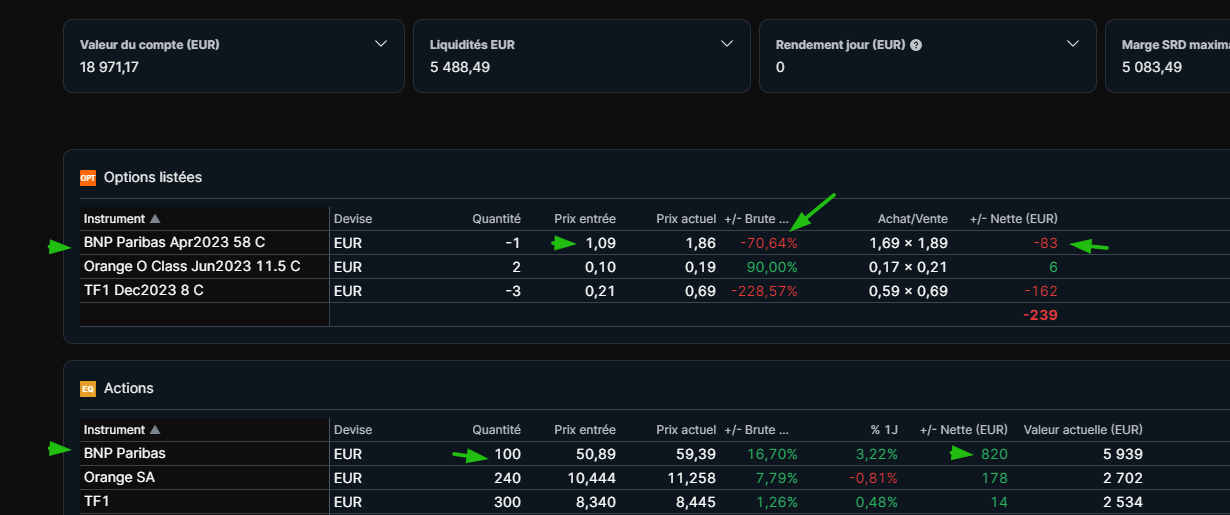
Task: Sort options by Prix entrée column header
Action: pos(585,219)
